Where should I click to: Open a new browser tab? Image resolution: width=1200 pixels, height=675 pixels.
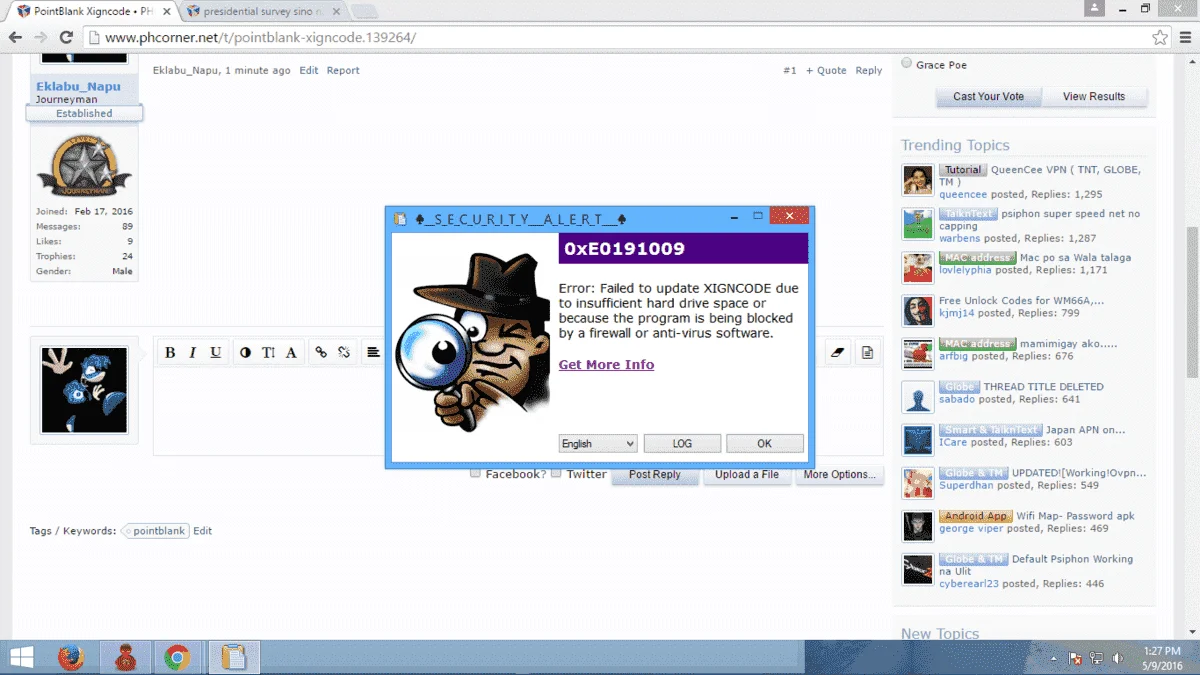(364, 12)
